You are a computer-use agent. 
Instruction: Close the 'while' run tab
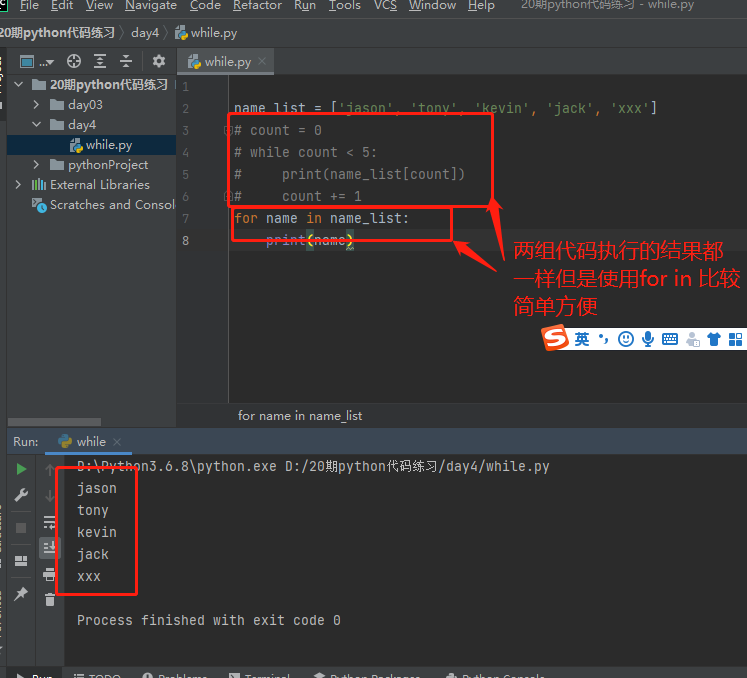pos(117,442)
